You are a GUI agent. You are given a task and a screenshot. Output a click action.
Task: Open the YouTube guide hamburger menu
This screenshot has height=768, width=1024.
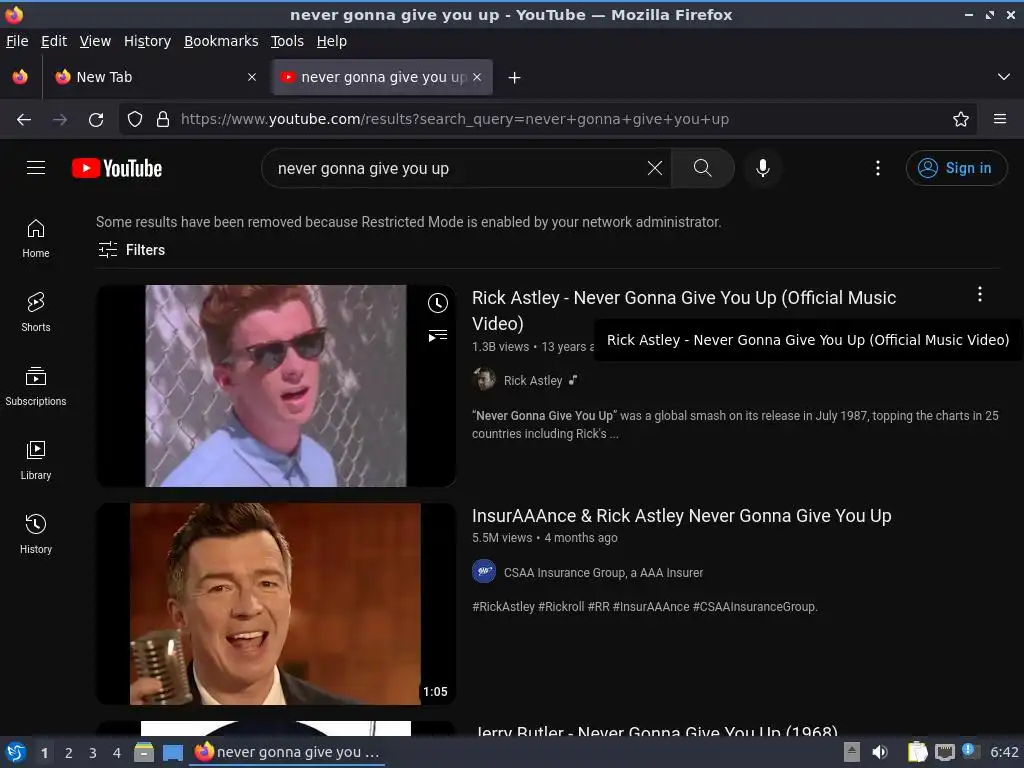click(x=36, y=168)
